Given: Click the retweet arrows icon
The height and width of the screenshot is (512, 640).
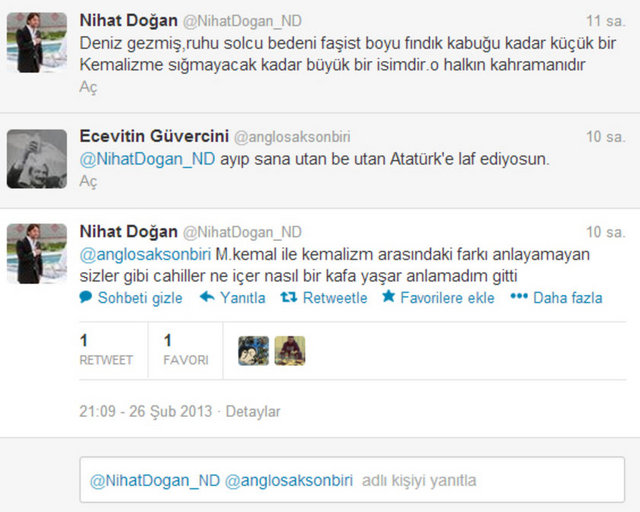Looking at the screenshot, I should tap(289, 297).
